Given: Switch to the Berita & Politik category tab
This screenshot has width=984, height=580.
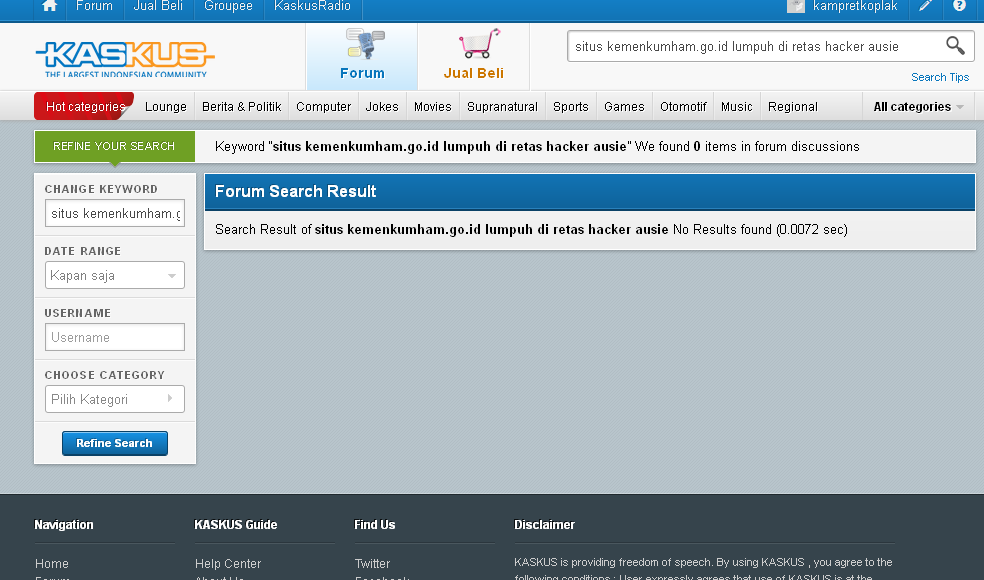Looking at the screenshot, I should point(241,106).
